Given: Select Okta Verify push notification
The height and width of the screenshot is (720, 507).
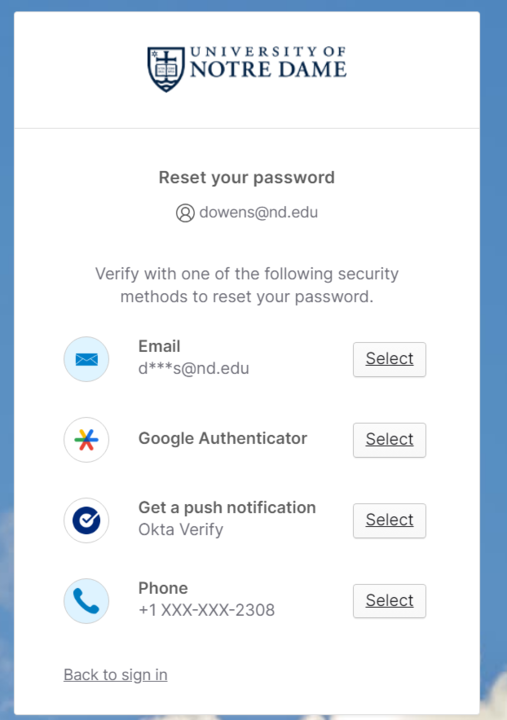Looking at the screenshot, I should pos(389,520).
